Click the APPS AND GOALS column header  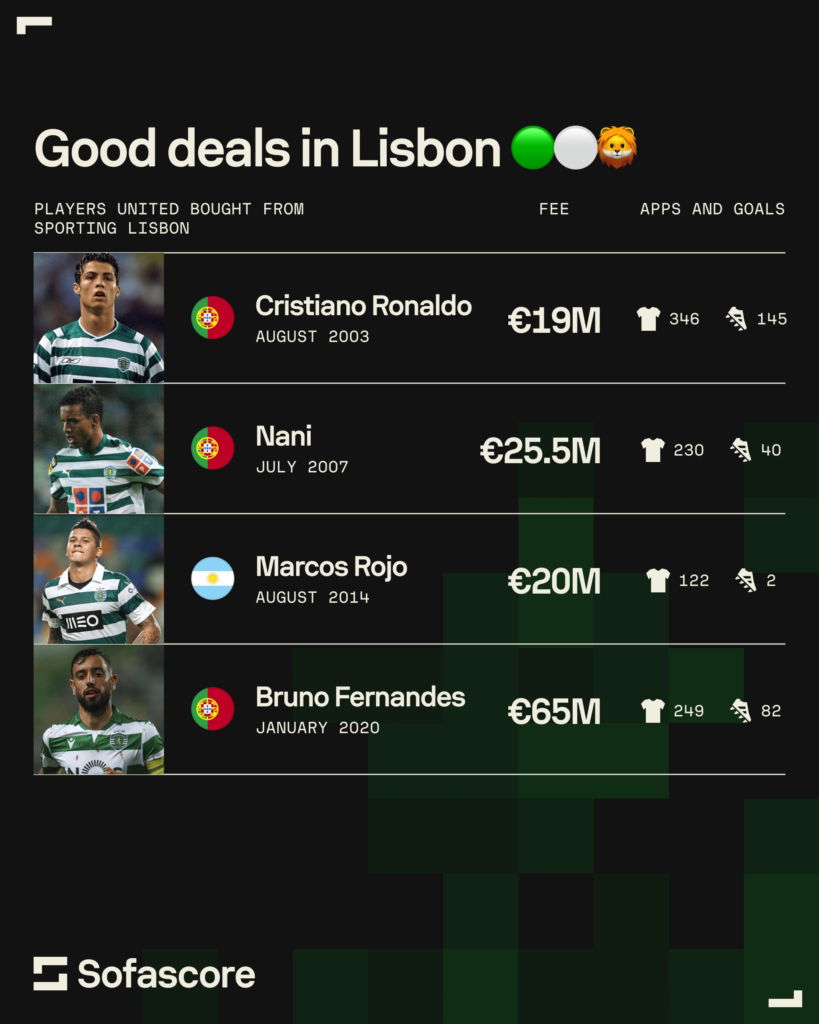pos(713,209)
